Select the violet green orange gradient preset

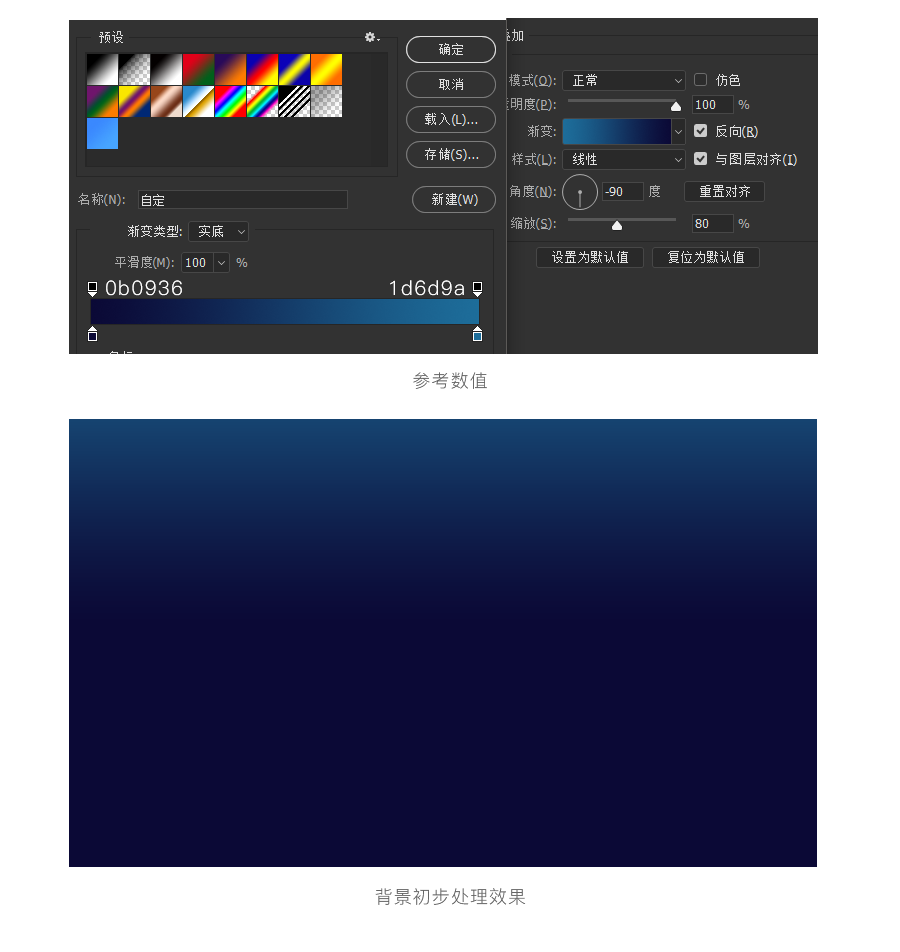(102, 101)
